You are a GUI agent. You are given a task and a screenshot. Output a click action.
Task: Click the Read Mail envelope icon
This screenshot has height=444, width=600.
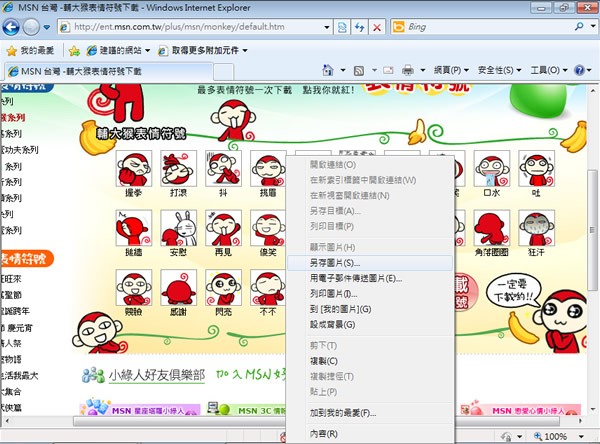(388, 70)
